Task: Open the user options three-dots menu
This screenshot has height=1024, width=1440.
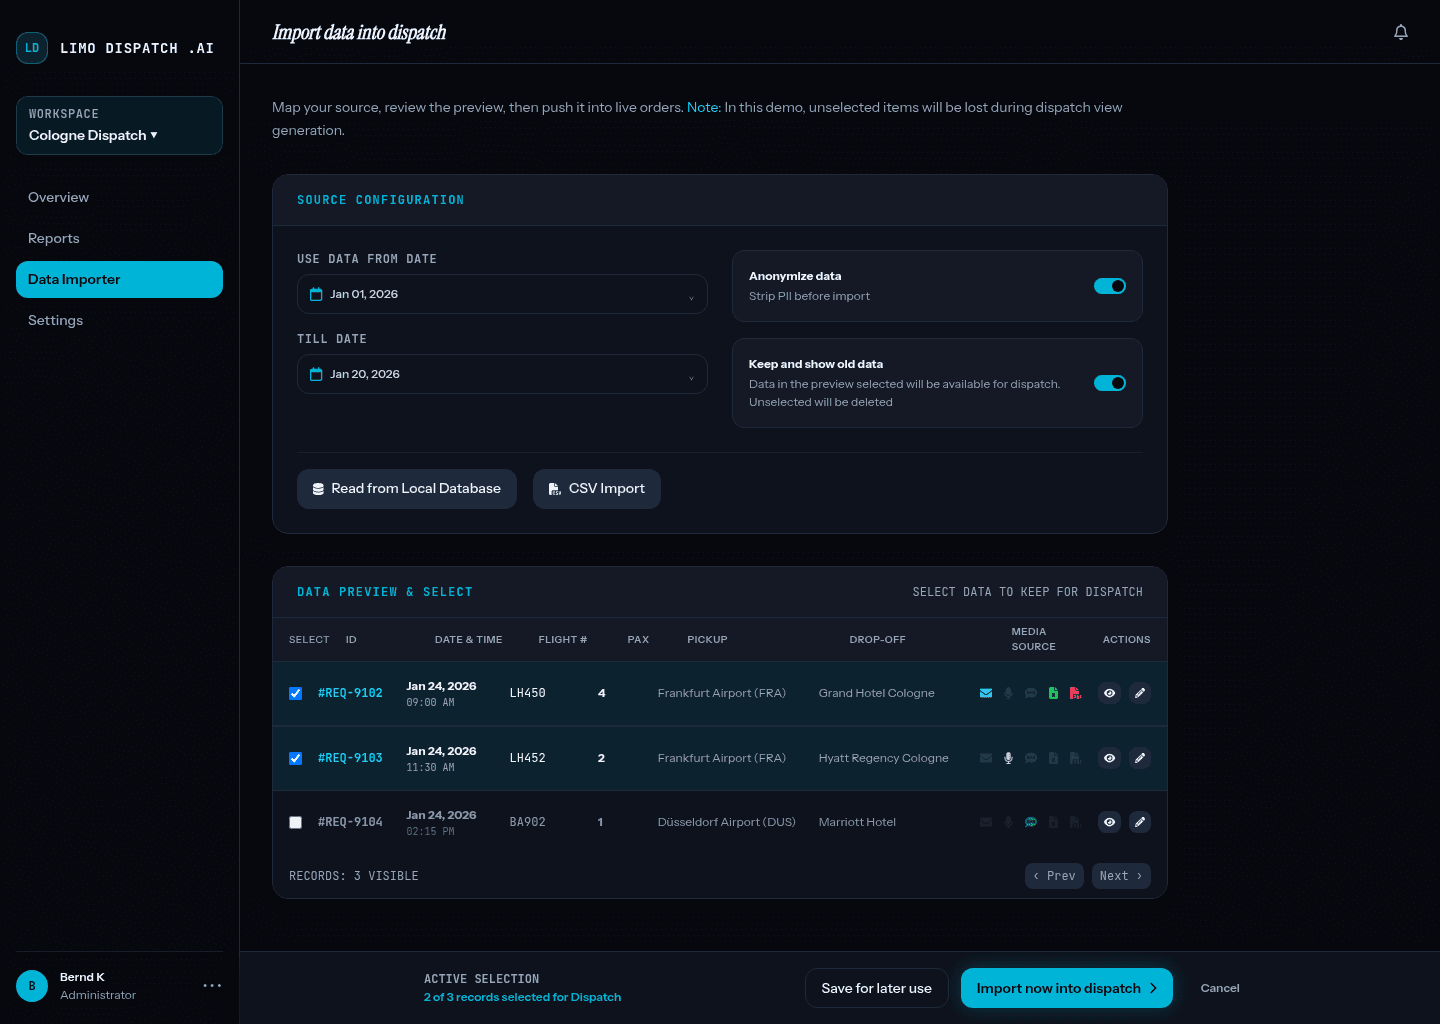Action: point(212,986)
